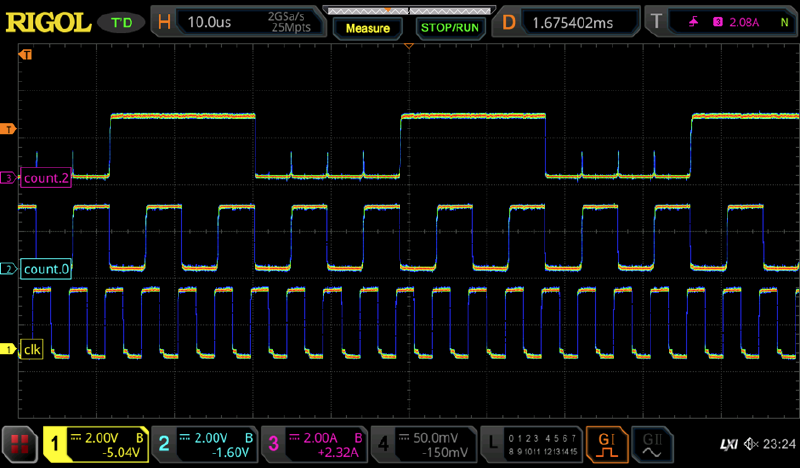Screen dimensions: 800x468
Task: Click the orange trigger position marker at top
Action: (406, 46)
